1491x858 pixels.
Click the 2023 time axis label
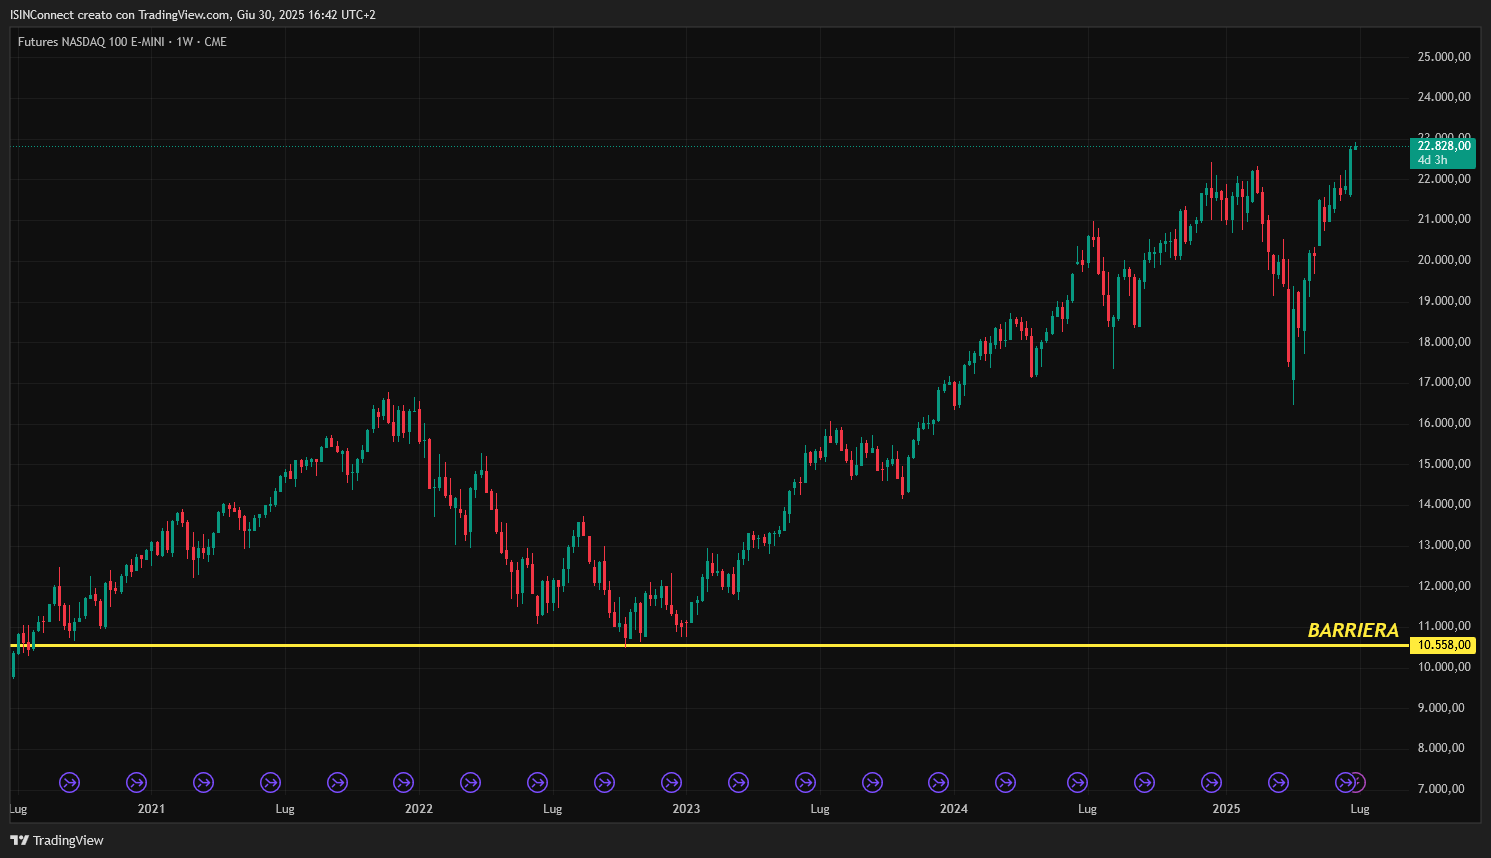[686, 809]
